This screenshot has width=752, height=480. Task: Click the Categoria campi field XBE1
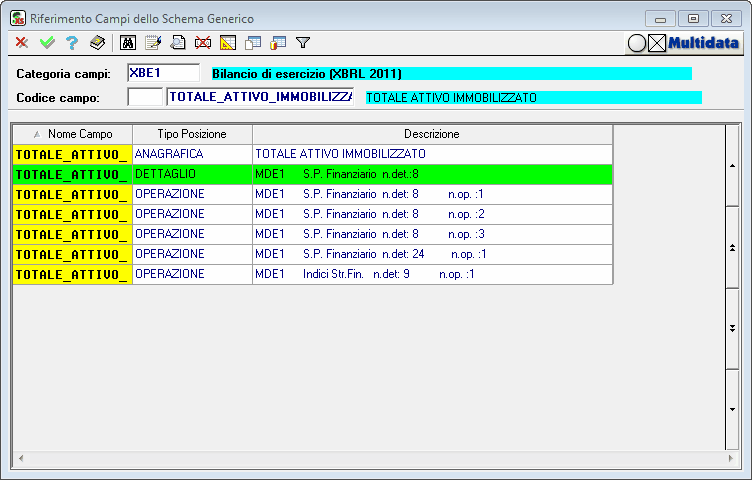164,73
